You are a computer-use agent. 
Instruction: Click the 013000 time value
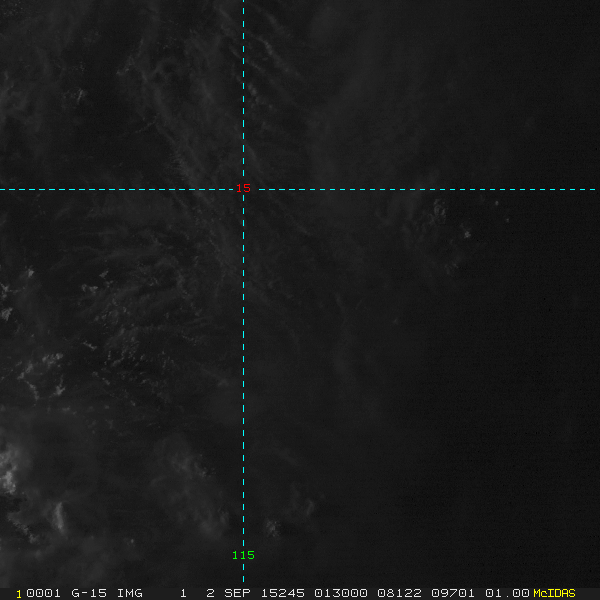(341, 593)
